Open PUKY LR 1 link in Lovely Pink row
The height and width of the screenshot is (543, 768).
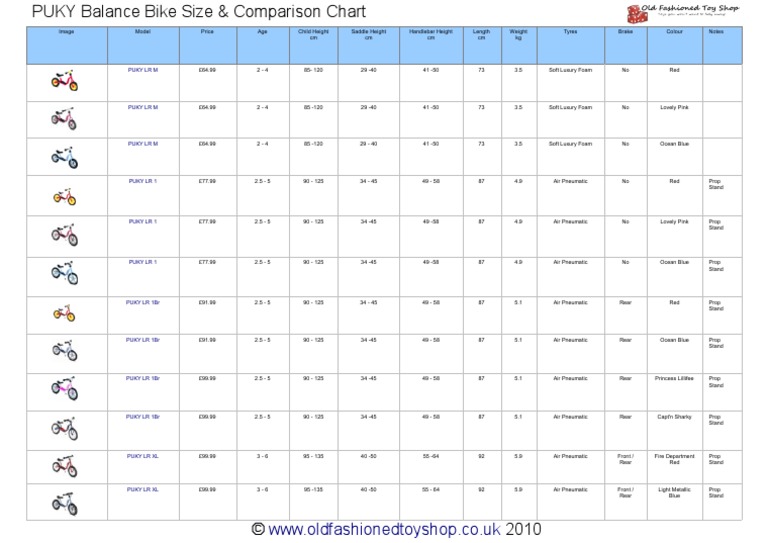tap(143, 222)
